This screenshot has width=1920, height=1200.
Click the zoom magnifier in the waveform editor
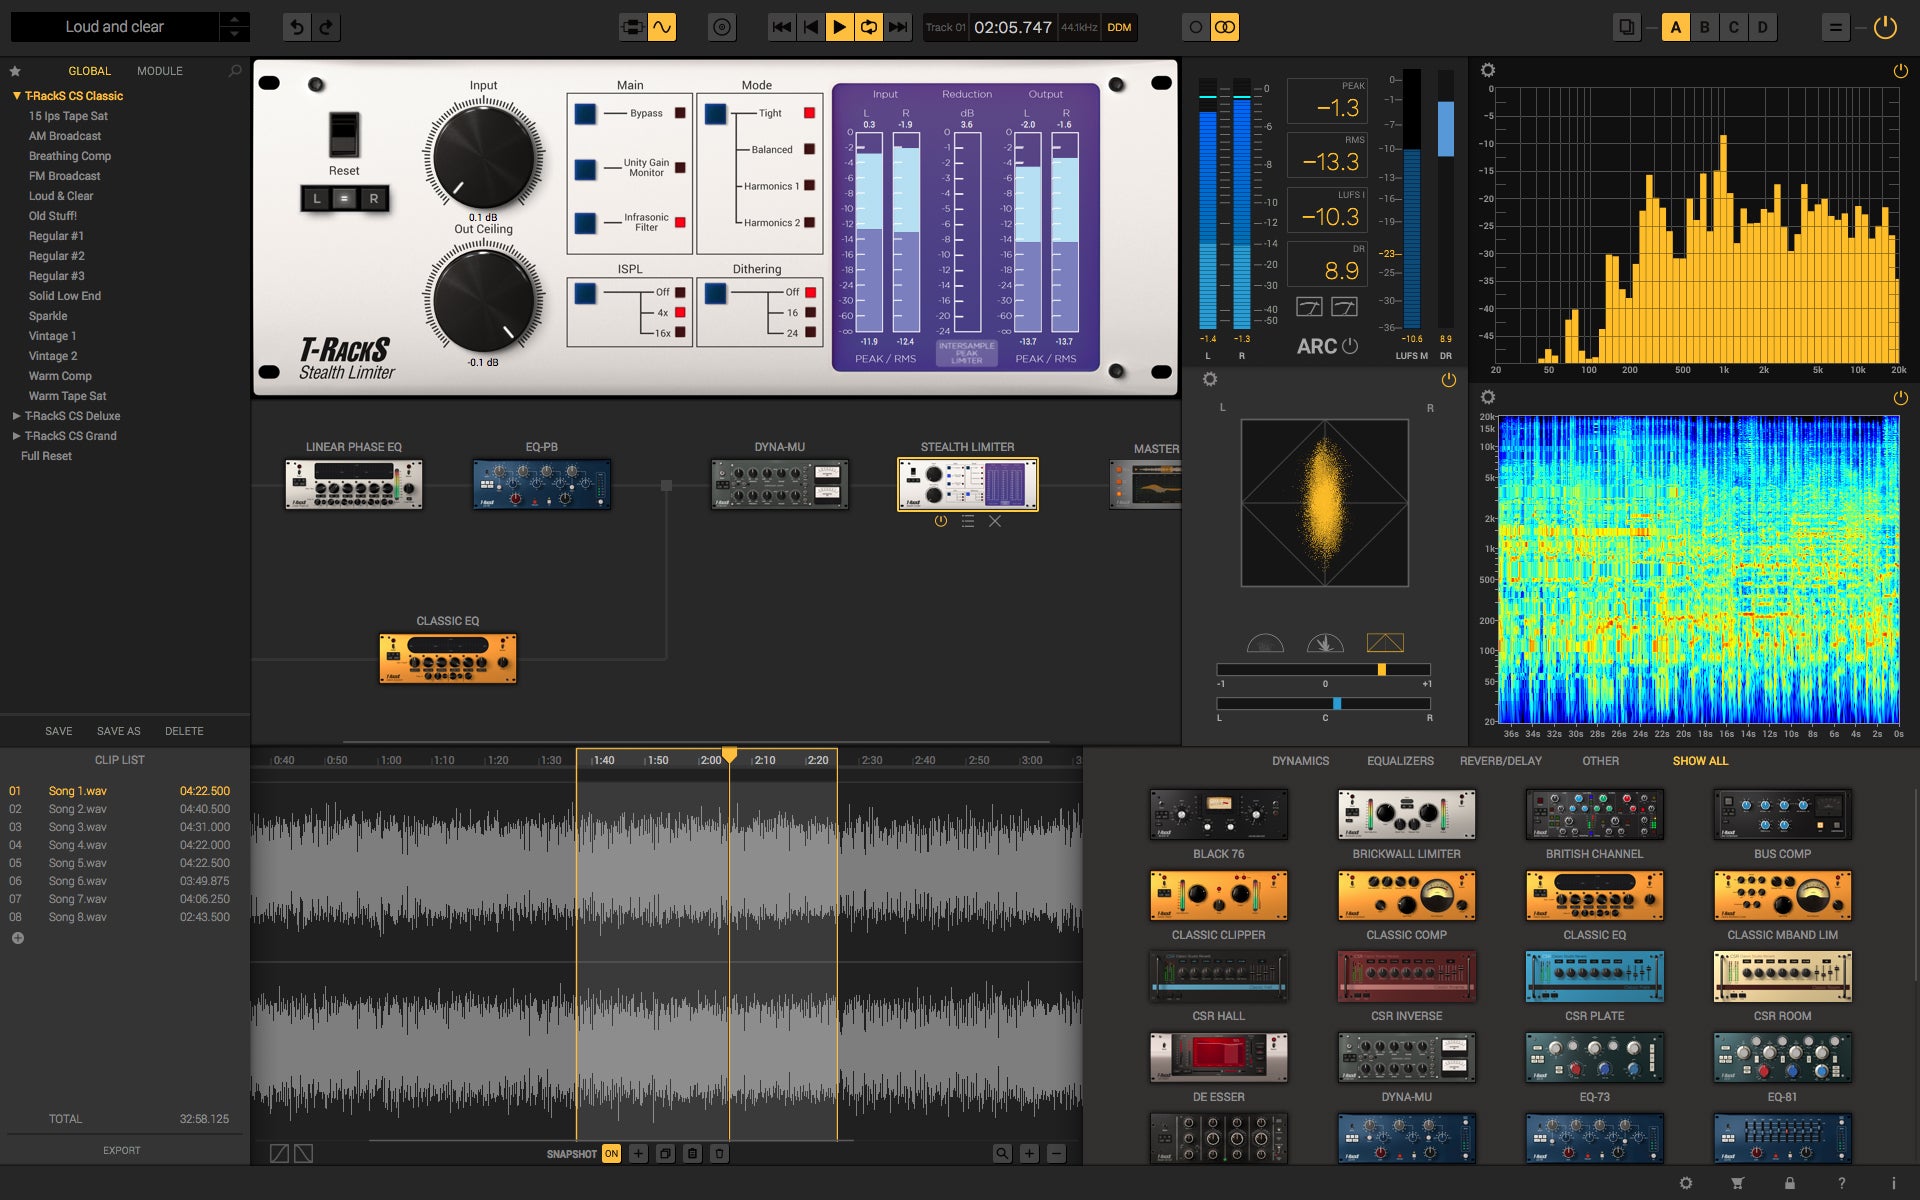[x=1002, y=1153]
